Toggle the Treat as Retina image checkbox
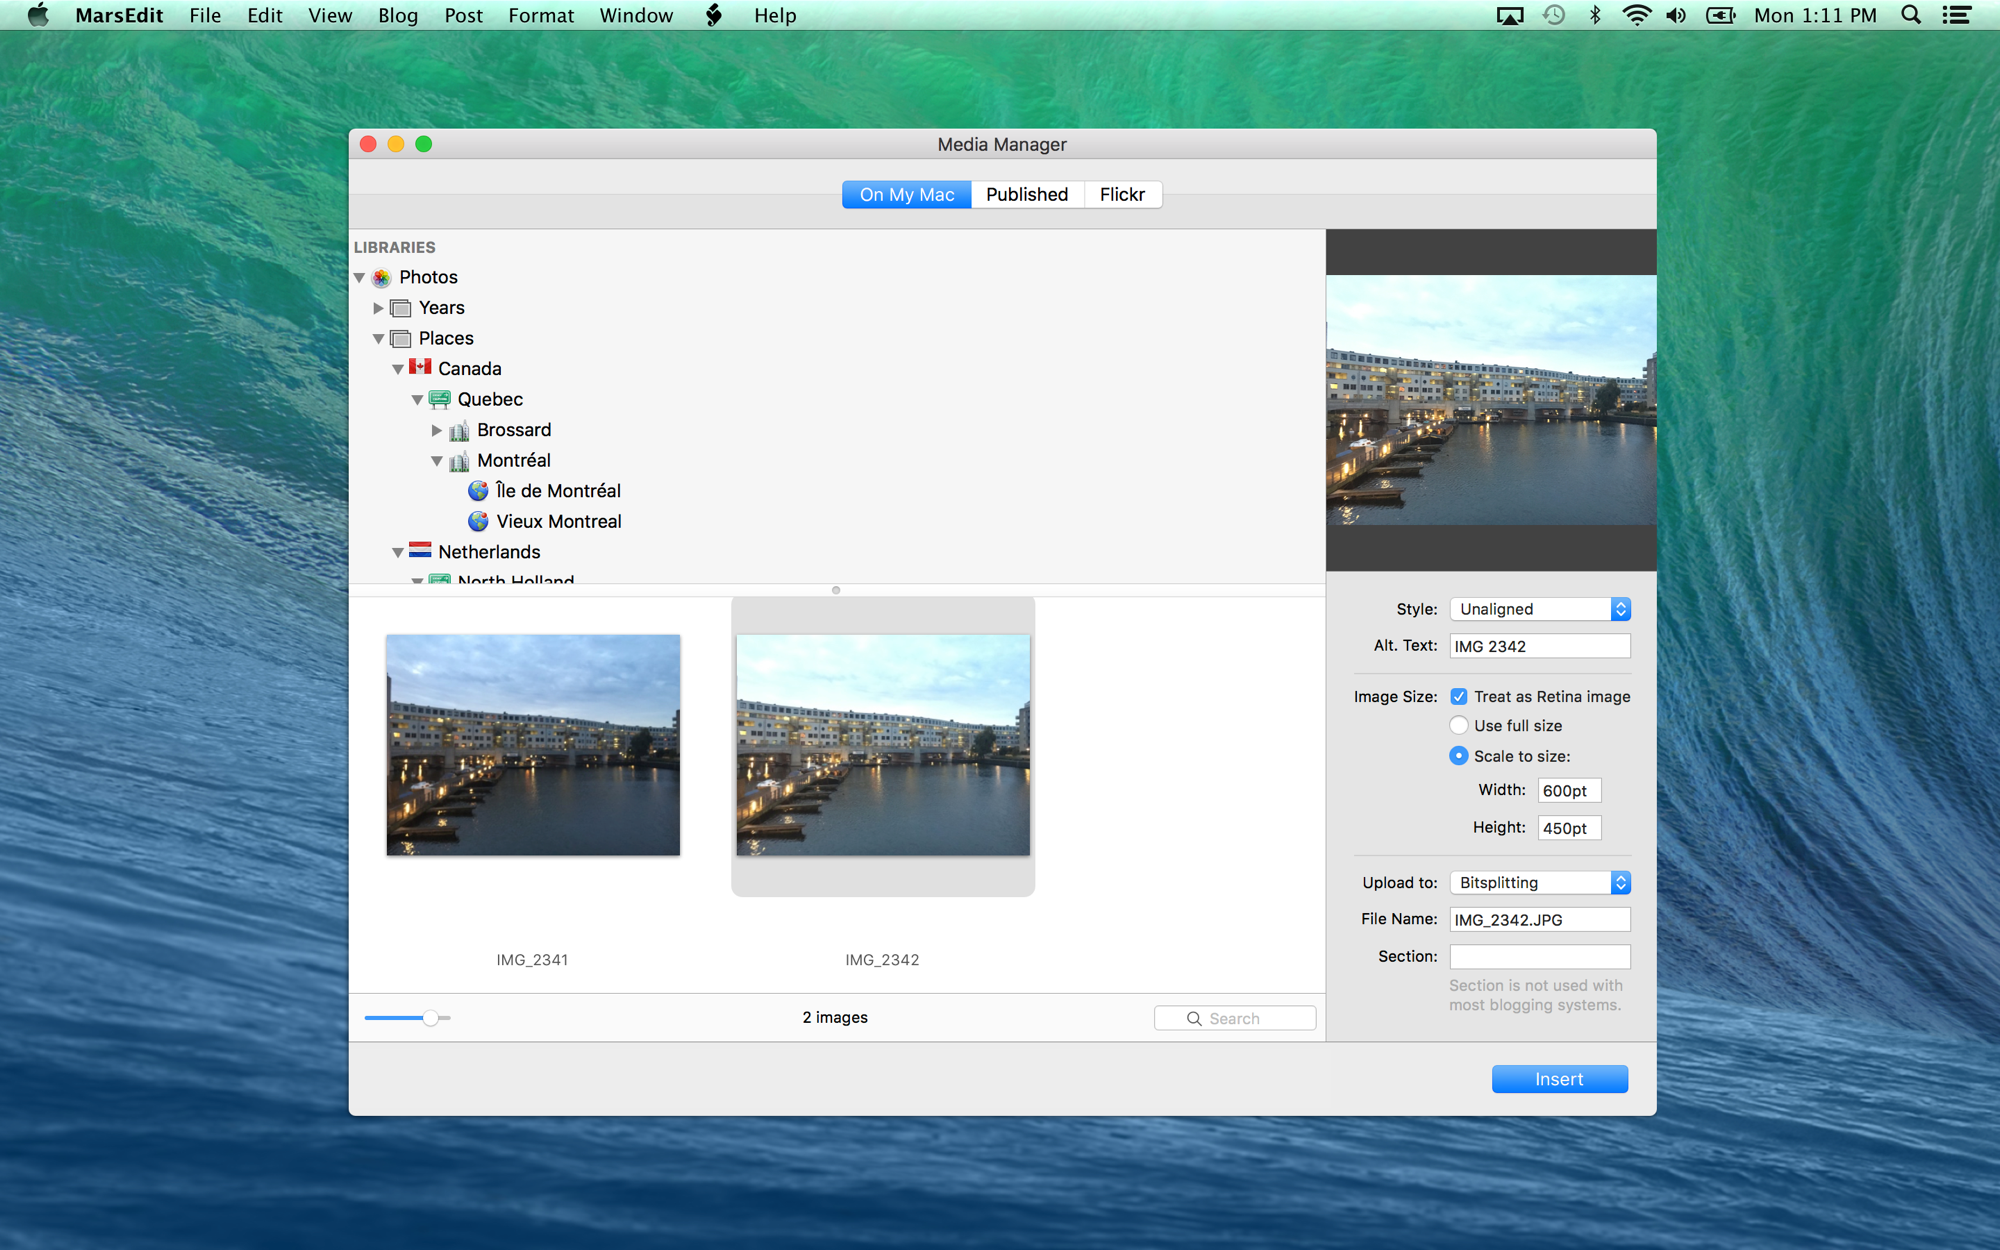 pos(1459,696)
